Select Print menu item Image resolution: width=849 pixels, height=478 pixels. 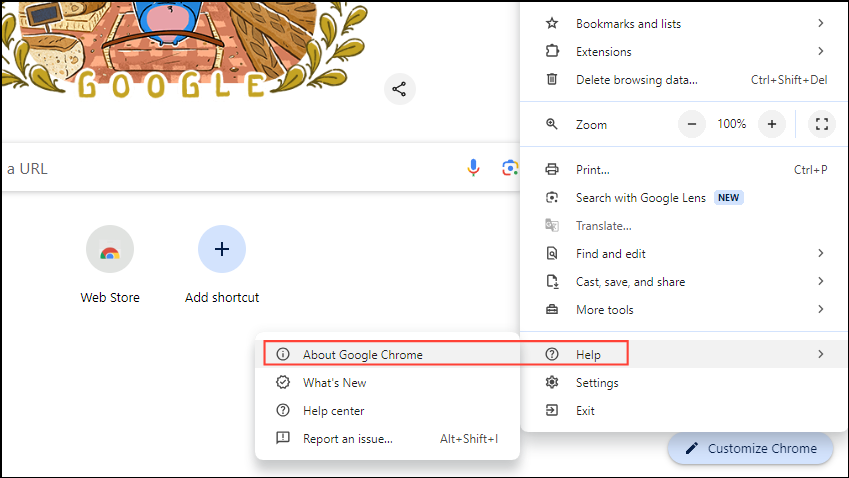684,169
